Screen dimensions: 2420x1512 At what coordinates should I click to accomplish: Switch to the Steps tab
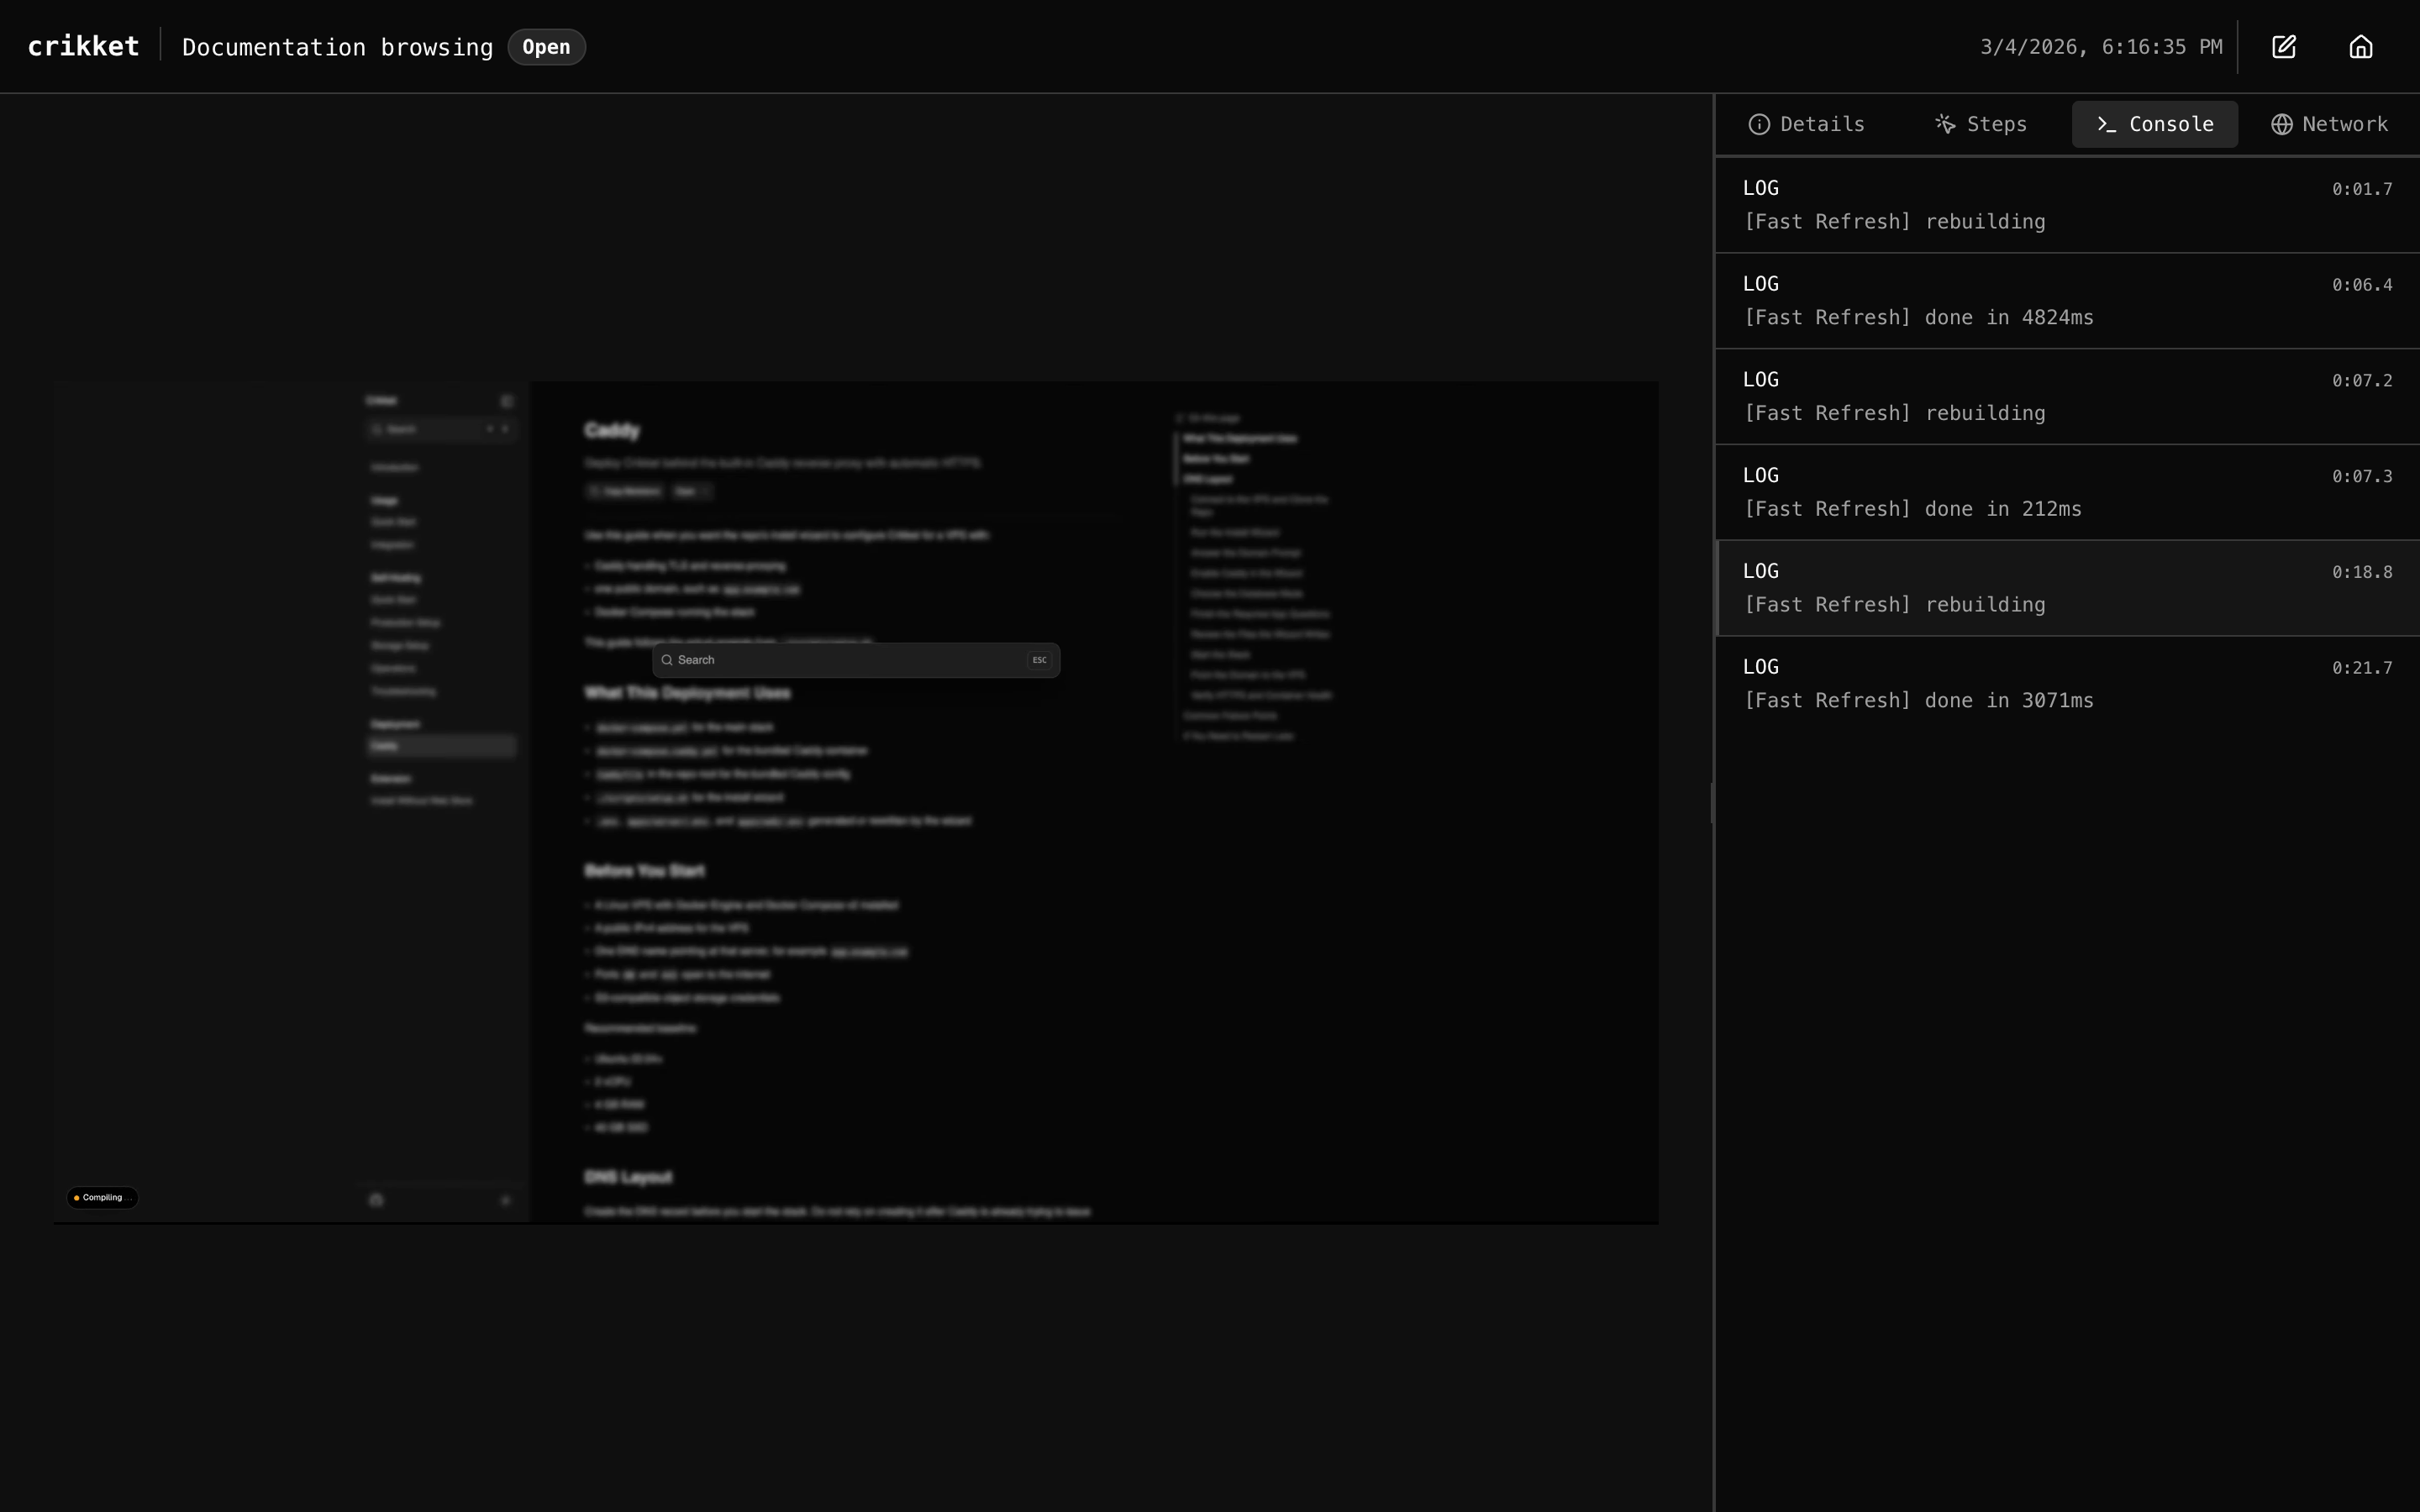point(1981,124)
